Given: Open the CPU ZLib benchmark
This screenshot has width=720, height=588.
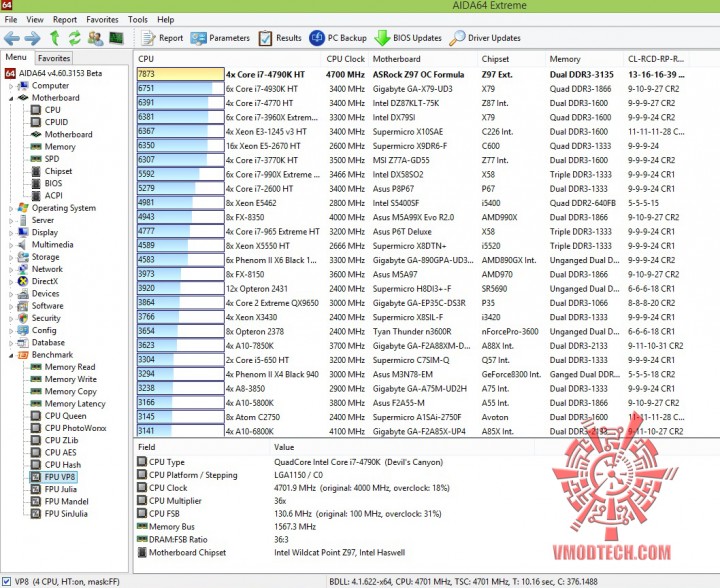Looking at the screenshot, I should [61, 440].
